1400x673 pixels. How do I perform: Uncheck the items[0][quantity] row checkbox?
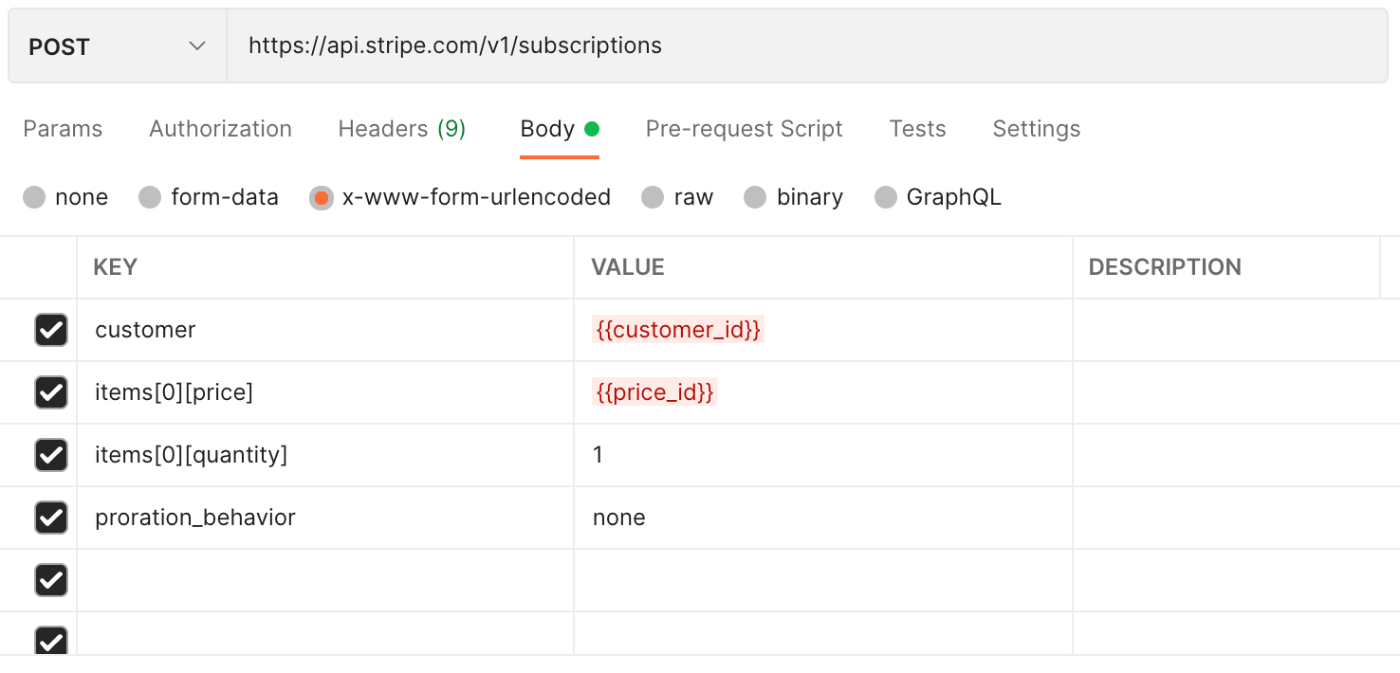(51, 455)
